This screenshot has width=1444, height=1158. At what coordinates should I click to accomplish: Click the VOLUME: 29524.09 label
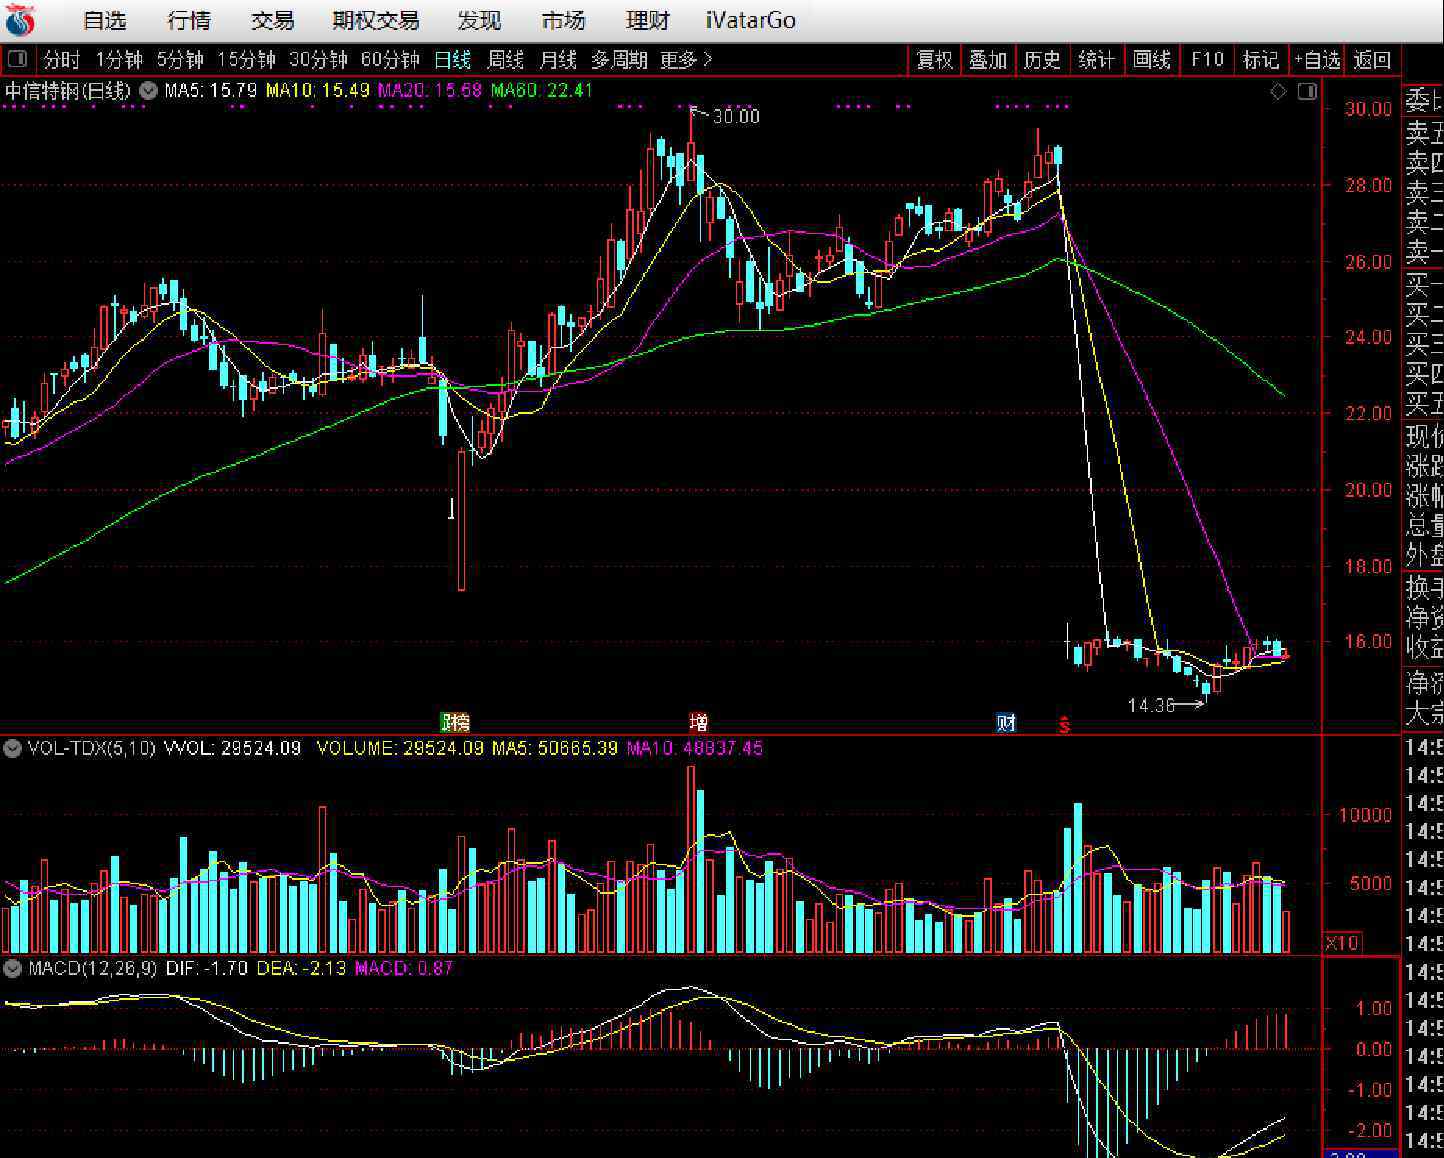click(x=400, y=748)
